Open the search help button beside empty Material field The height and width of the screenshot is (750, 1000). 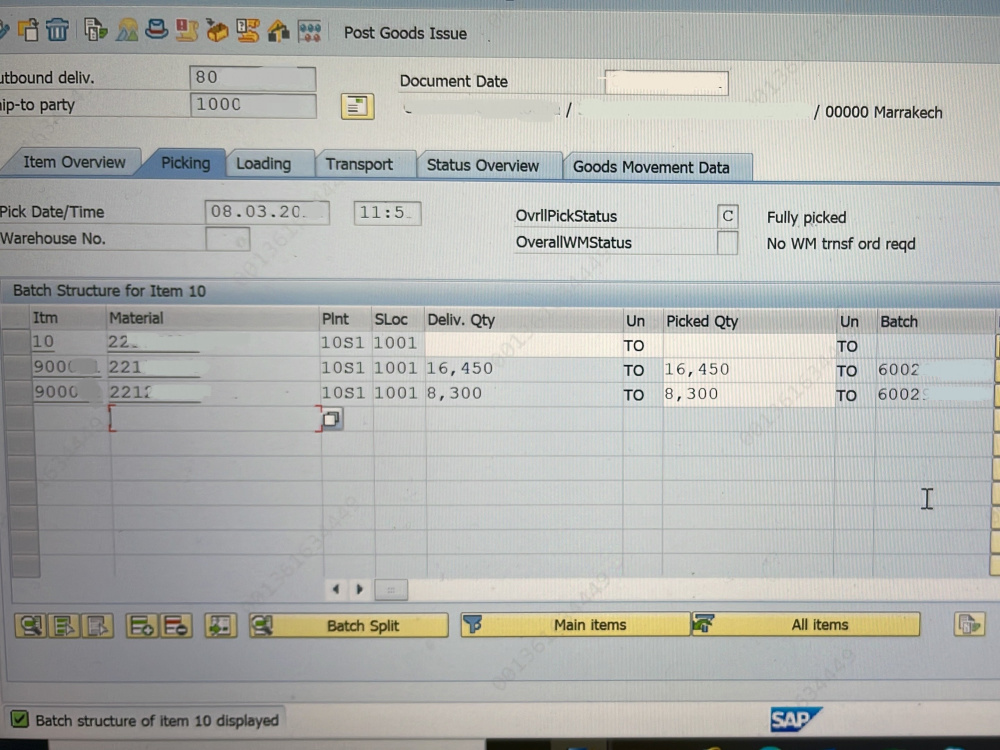[x=332, y=420]
